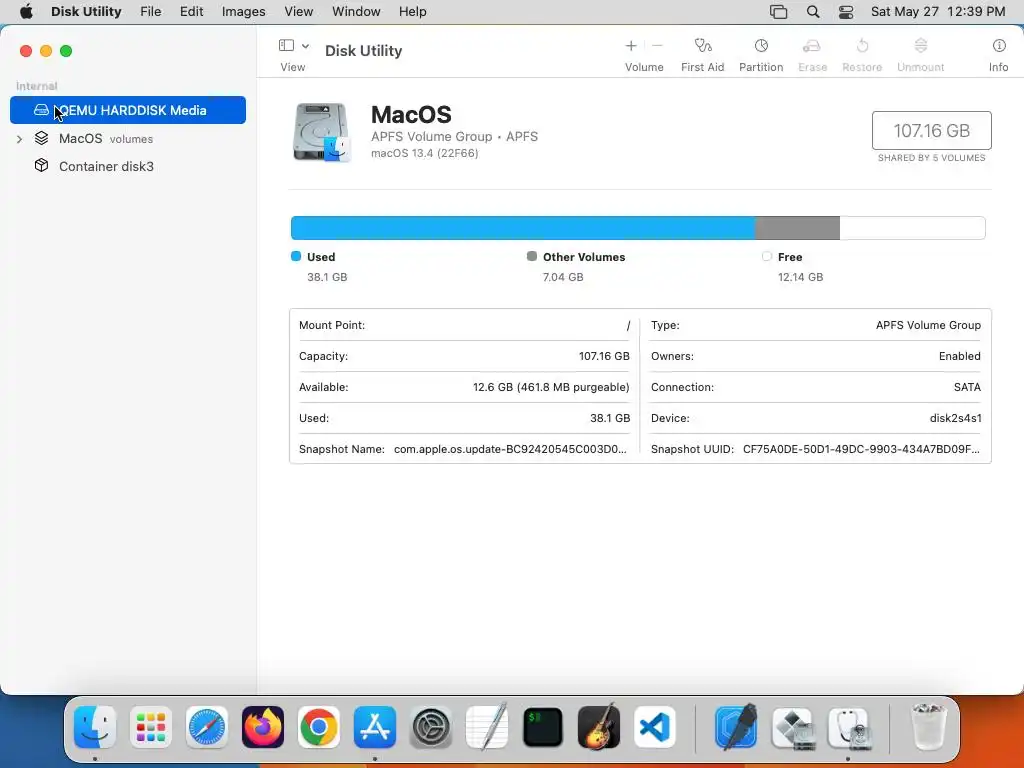The height and width of the screenshot is (768, 1024).
Task: Click the Owners Enabled value
Action: [959, 356]
